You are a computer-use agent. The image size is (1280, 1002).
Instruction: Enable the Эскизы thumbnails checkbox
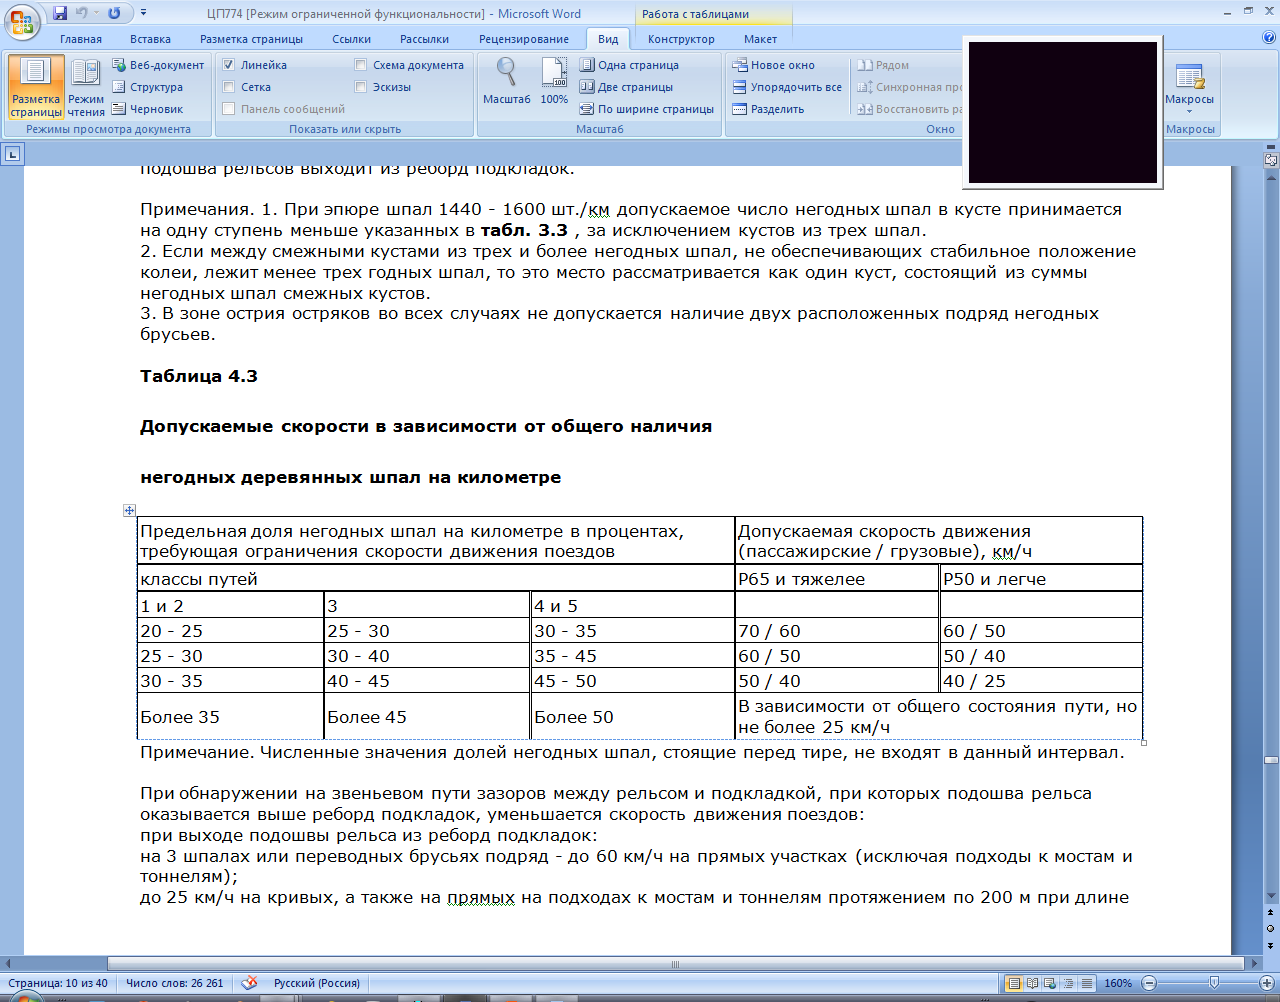[x=361, y=87]
